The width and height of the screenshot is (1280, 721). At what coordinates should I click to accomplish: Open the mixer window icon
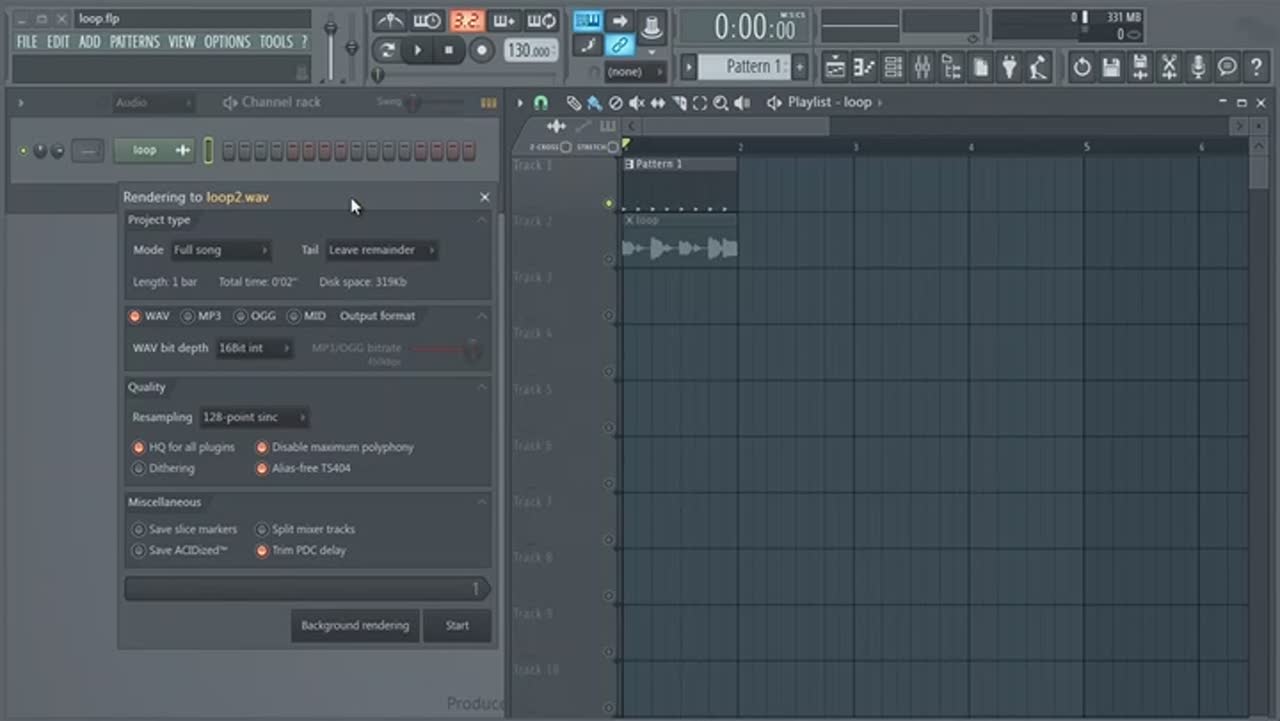[922, 67]
